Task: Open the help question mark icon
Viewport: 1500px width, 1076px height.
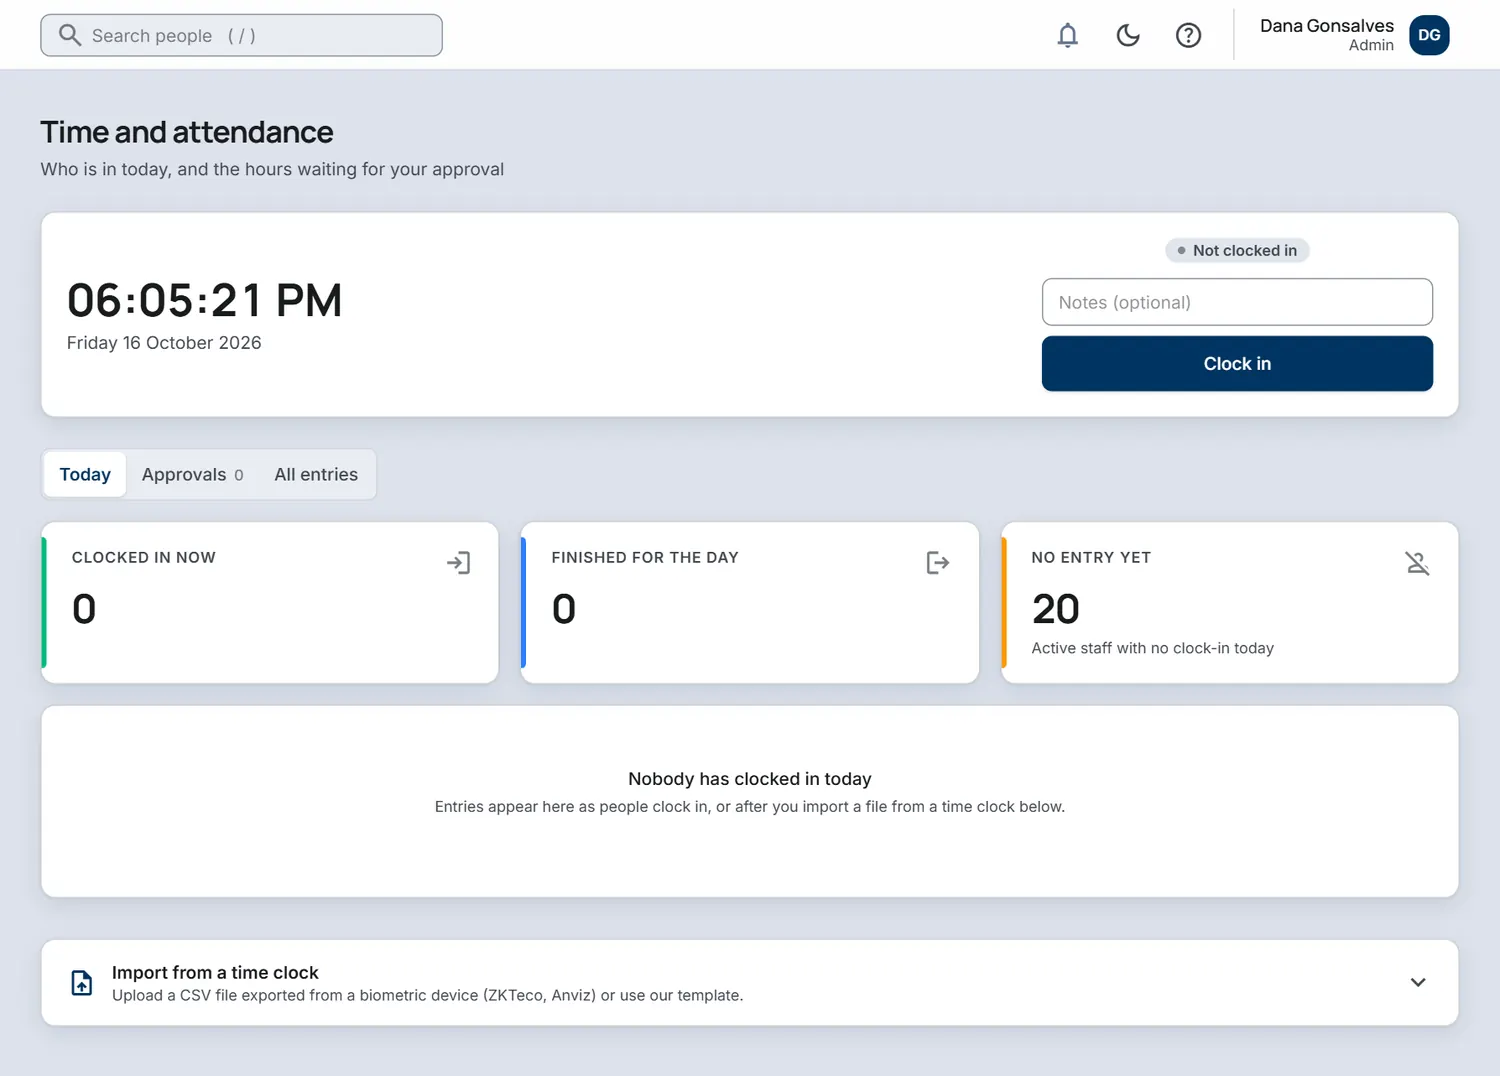Action: (x=1188, y=35)
